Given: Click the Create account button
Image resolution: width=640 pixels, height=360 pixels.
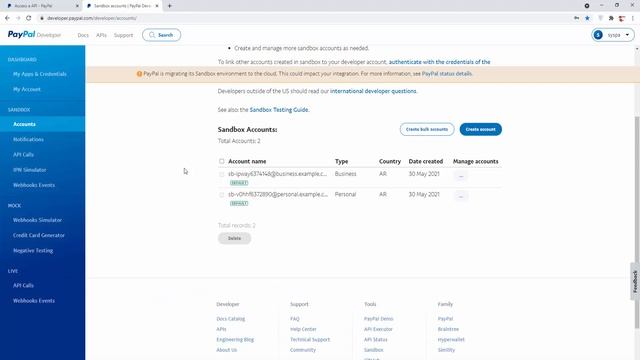Looking at the screenshot, I should click(480, 129).
